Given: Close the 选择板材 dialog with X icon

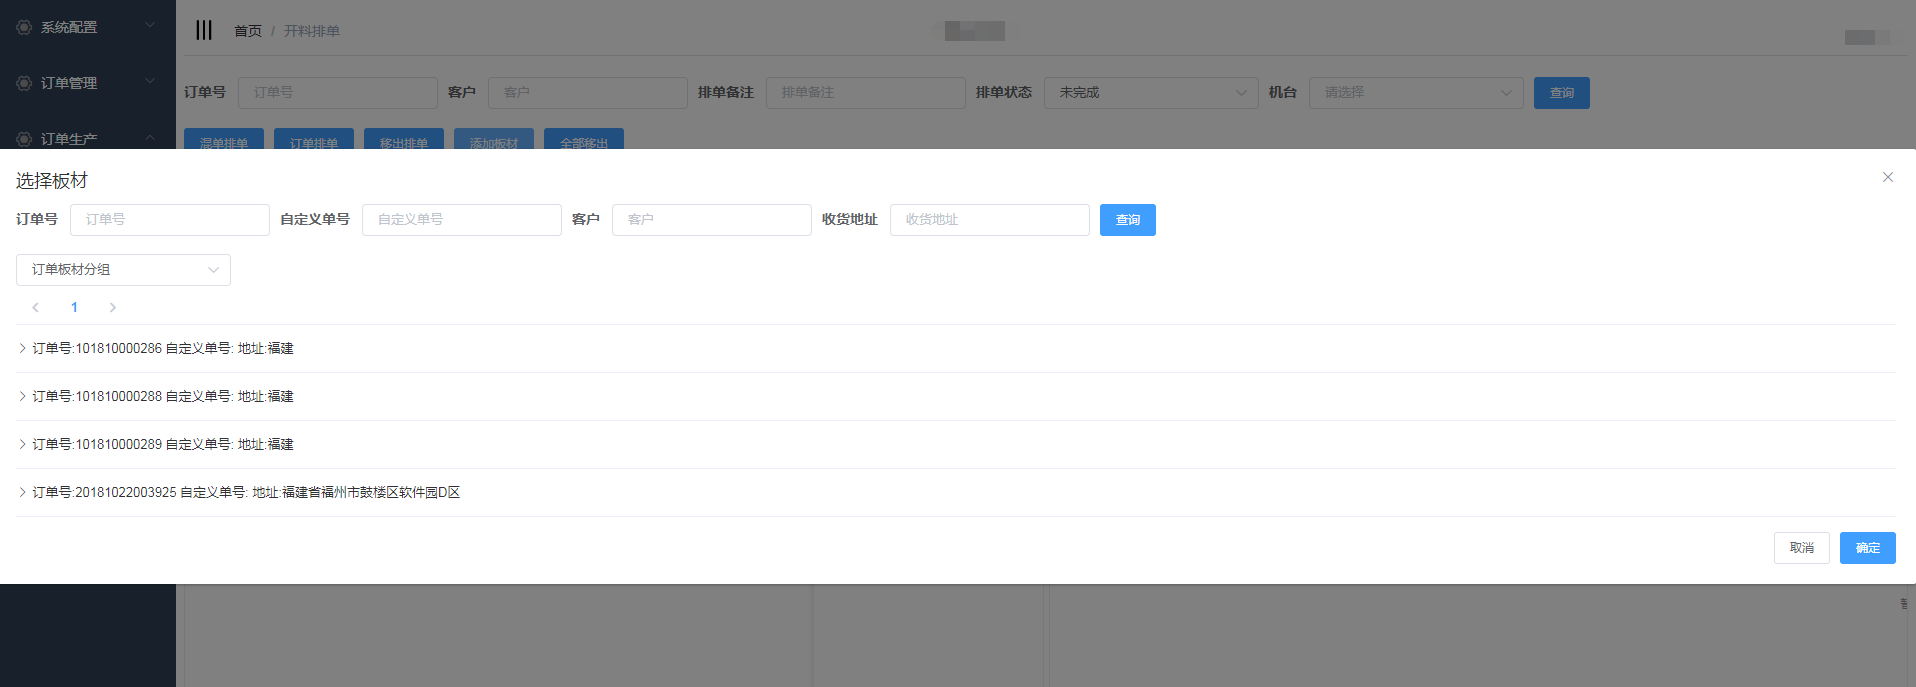Looking at the screenshot, I should (1887, 177).
